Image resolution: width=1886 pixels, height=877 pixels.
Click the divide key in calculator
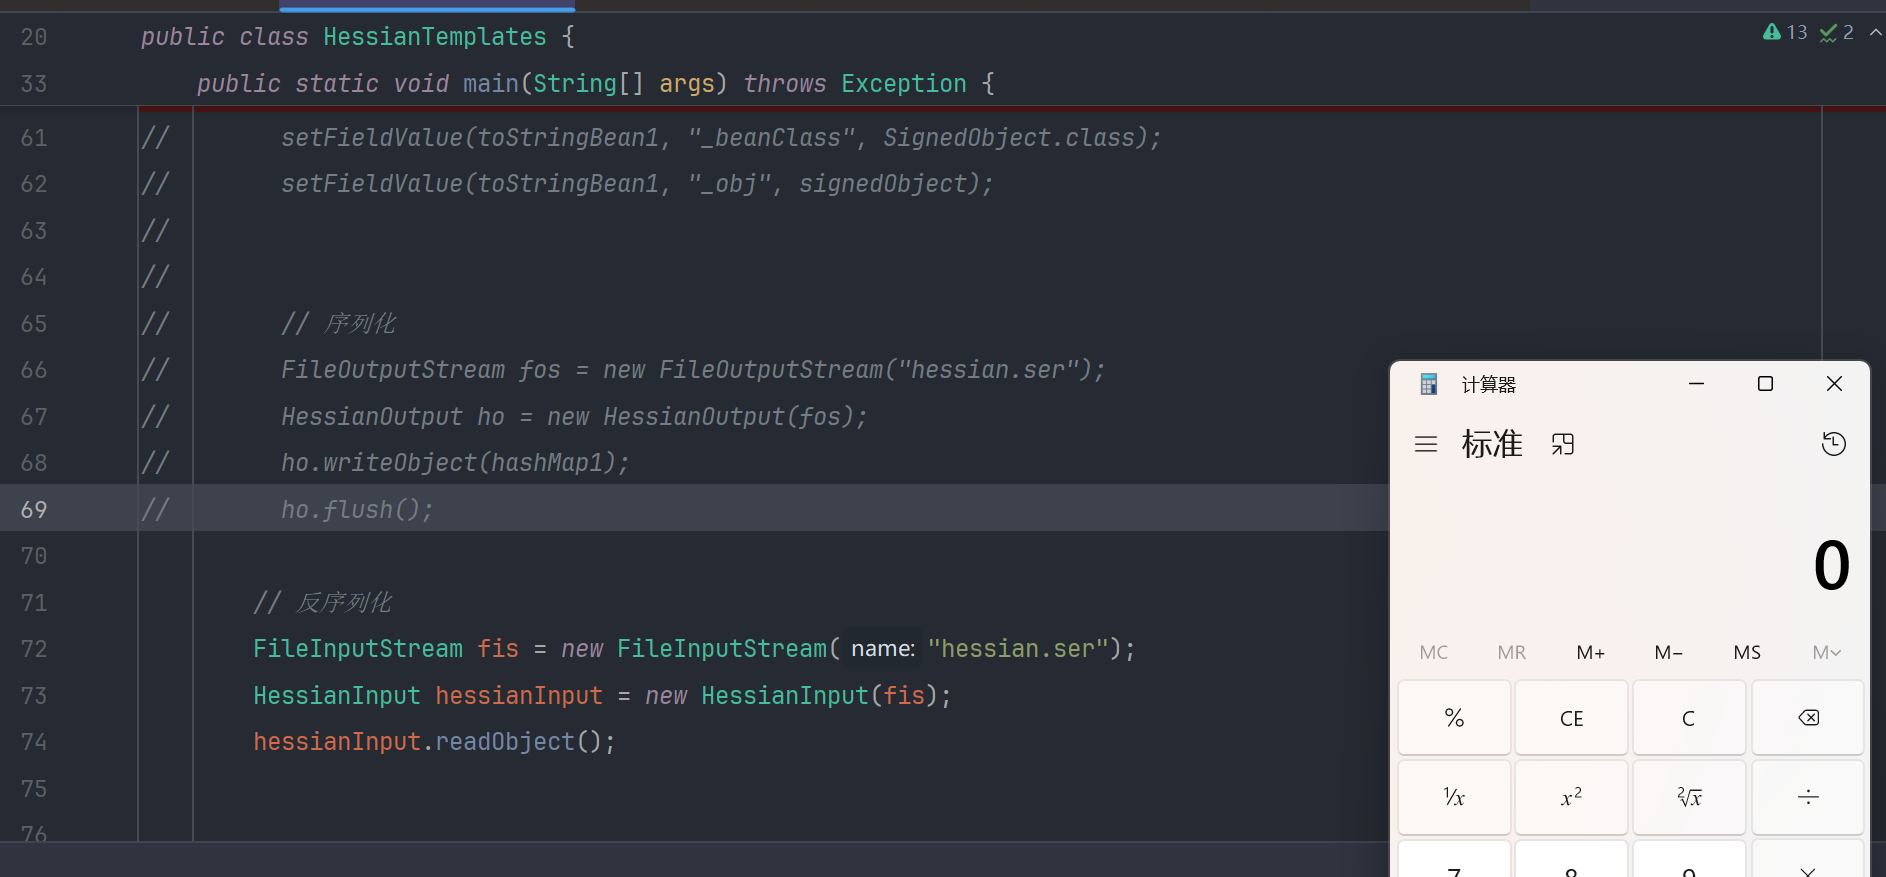click(x=1808, y=797)
